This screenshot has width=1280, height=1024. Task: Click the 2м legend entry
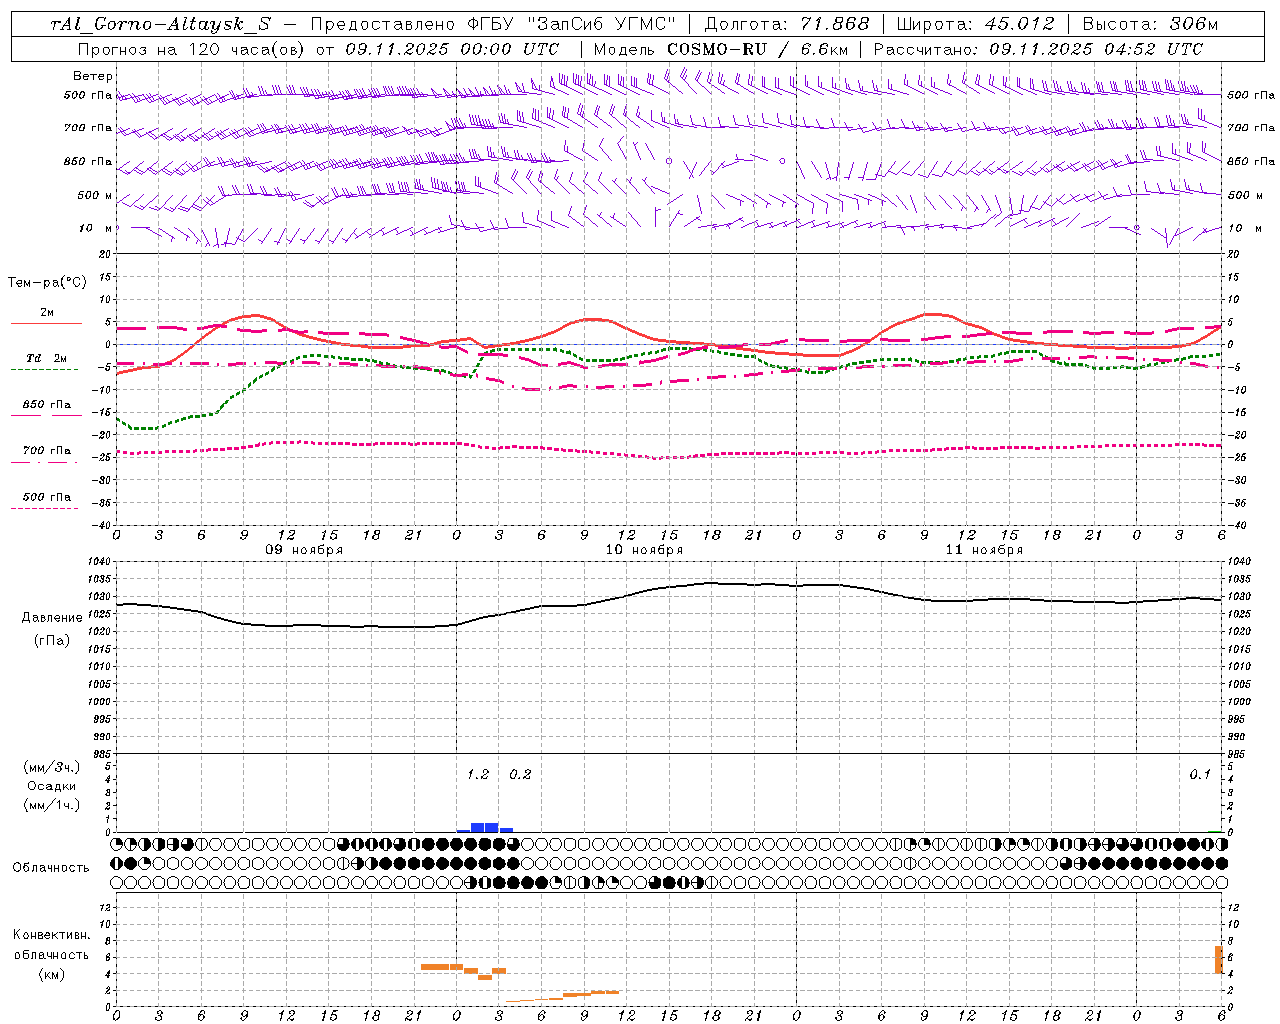(47, 317)
